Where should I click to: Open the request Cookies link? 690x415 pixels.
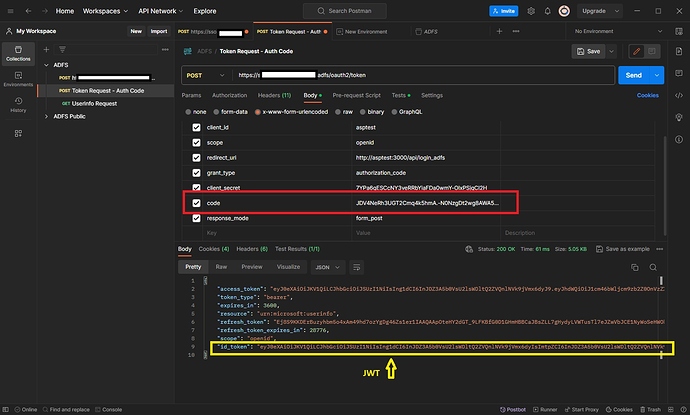[647, 95]
